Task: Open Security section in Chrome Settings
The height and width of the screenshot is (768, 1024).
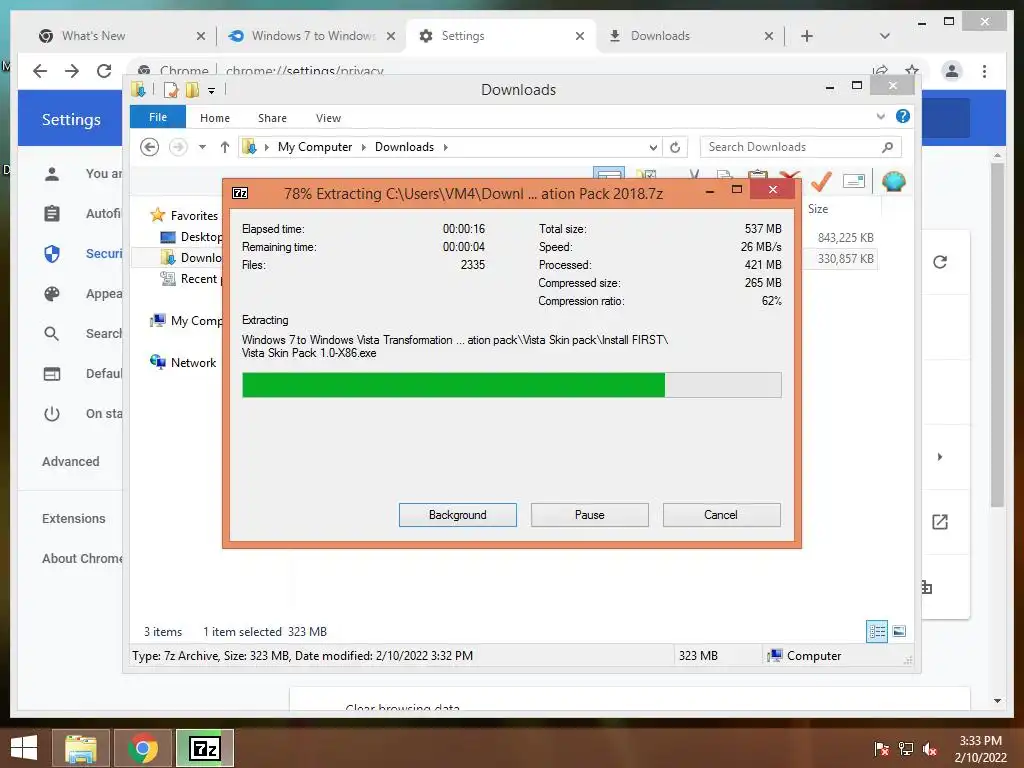Action: click(x=82, y=253)
